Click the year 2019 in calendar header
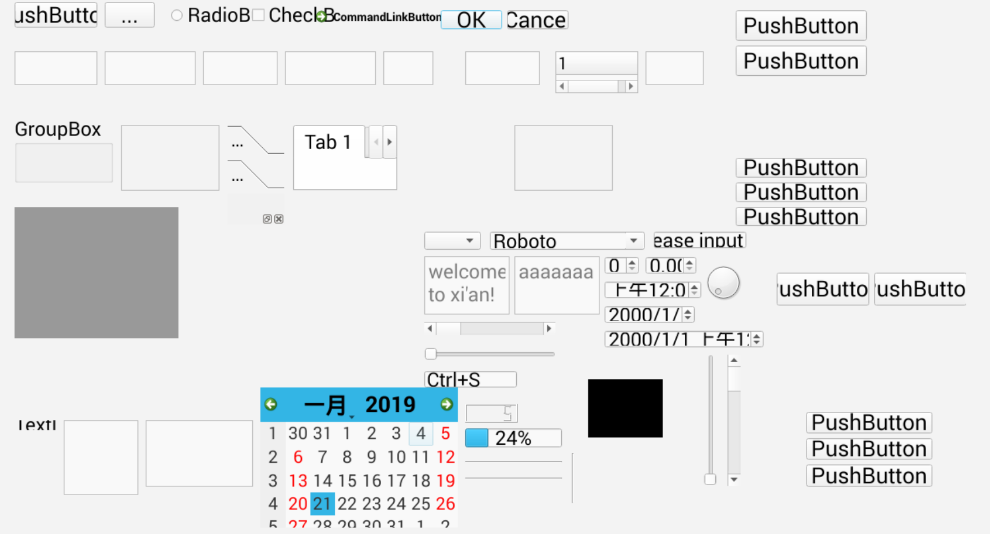 click(x=390, y=405)
